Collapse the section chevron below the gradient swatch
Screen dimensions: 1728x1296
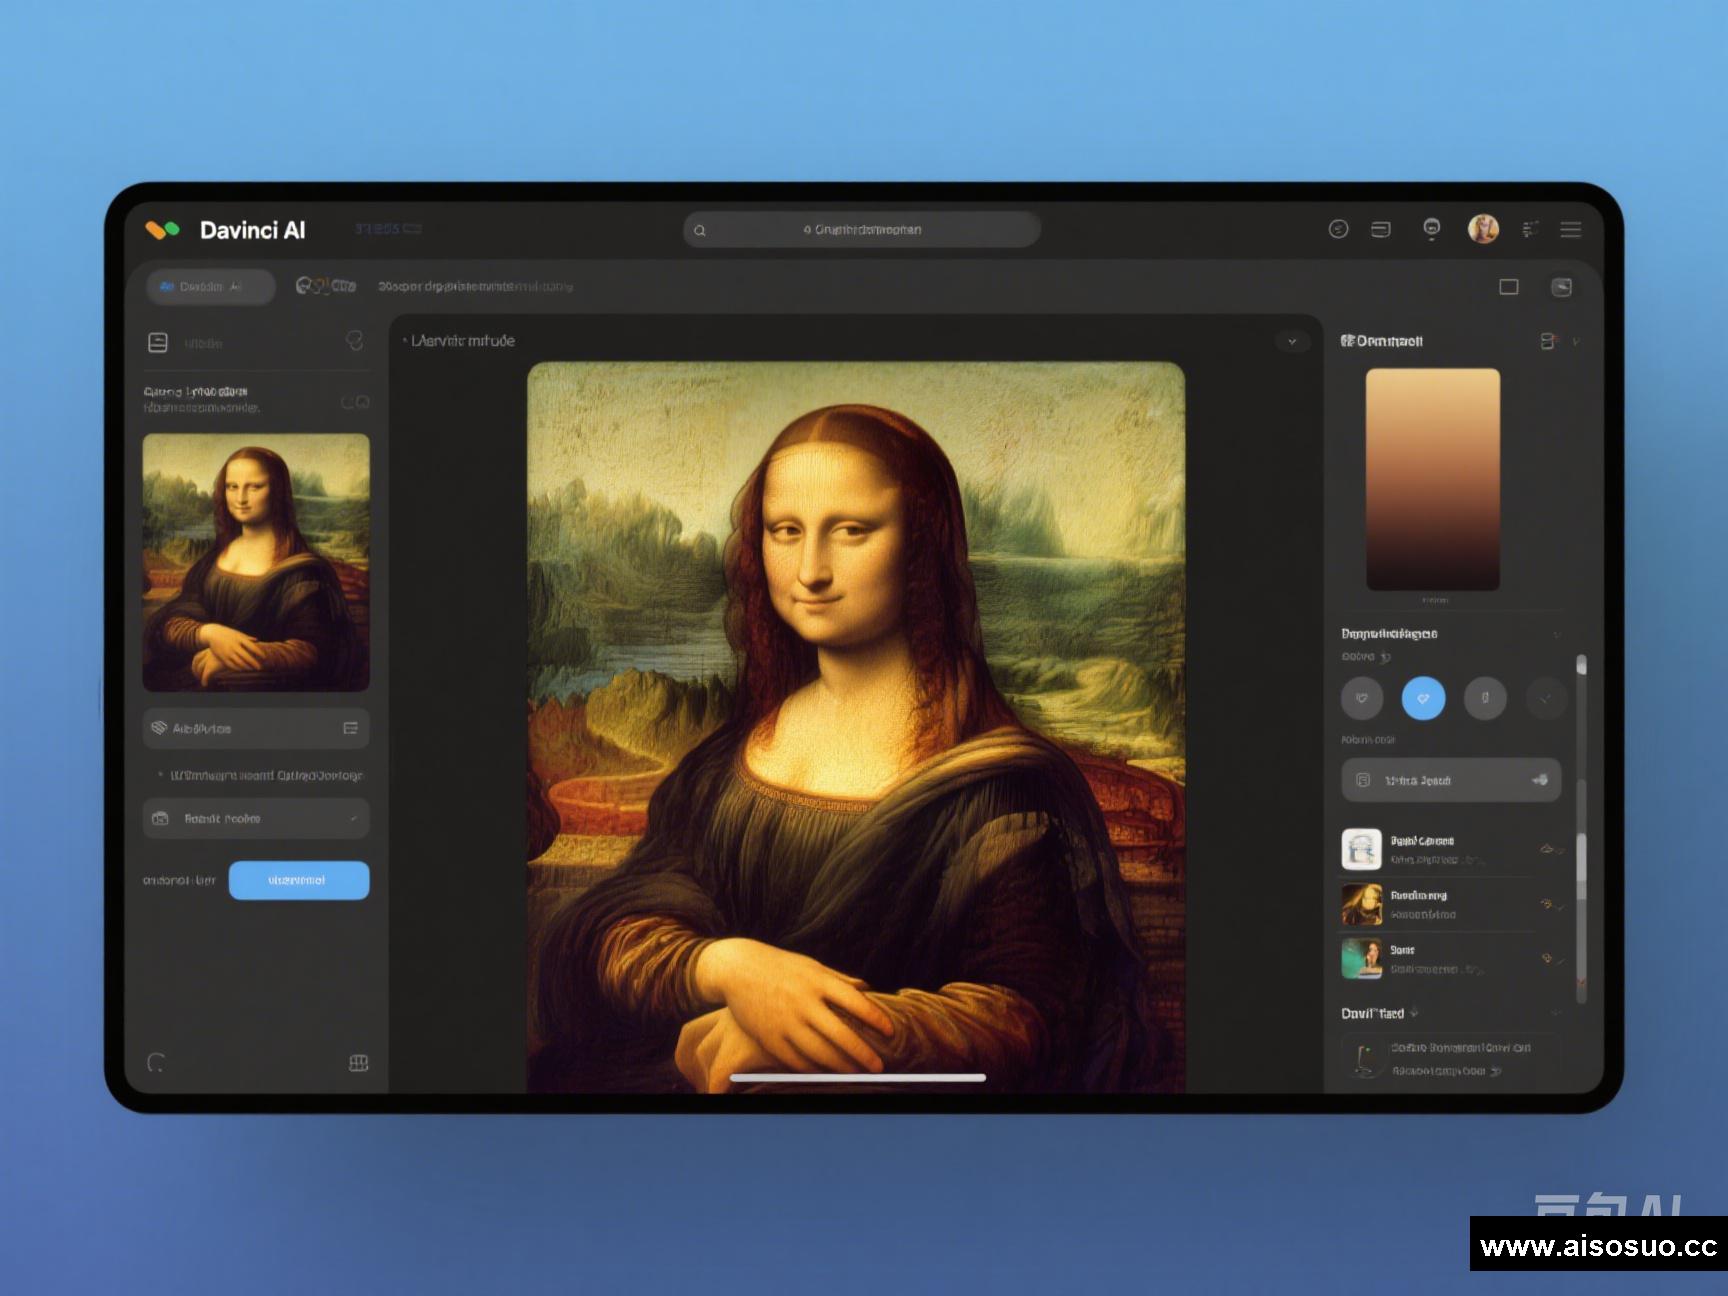pyautogui.click(x=1557, y=634)
